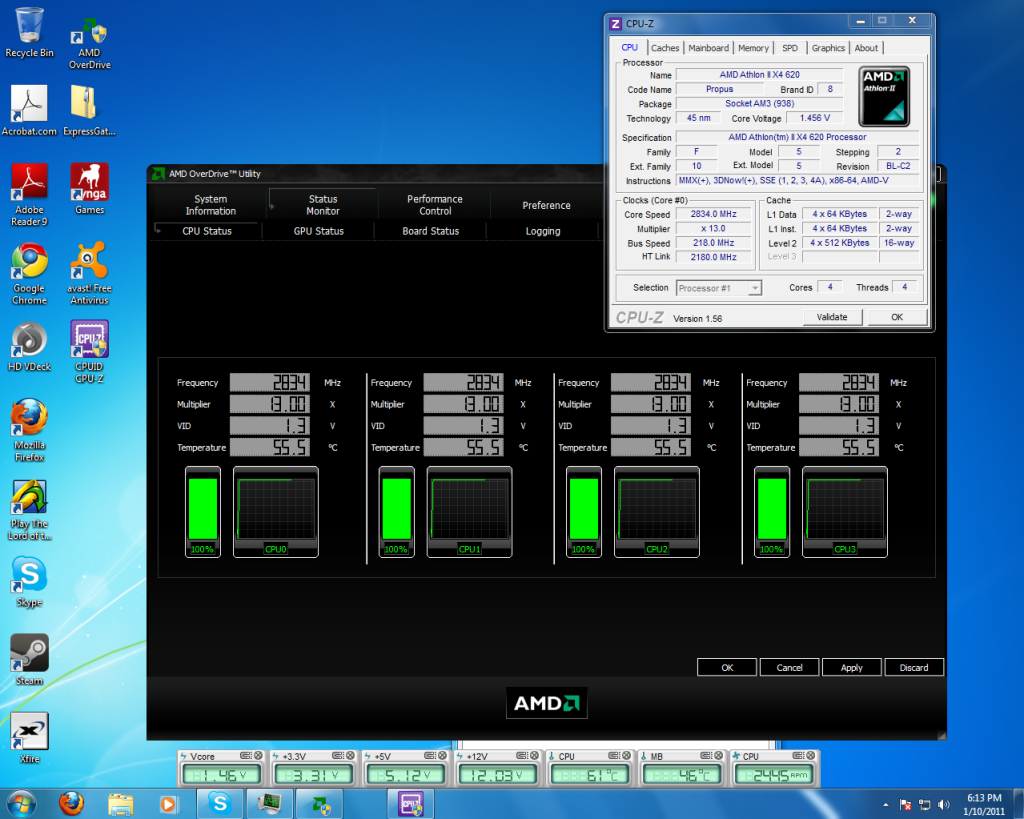
Task: Show hidden system tray icons arrow
Action: tap(886, 805)
